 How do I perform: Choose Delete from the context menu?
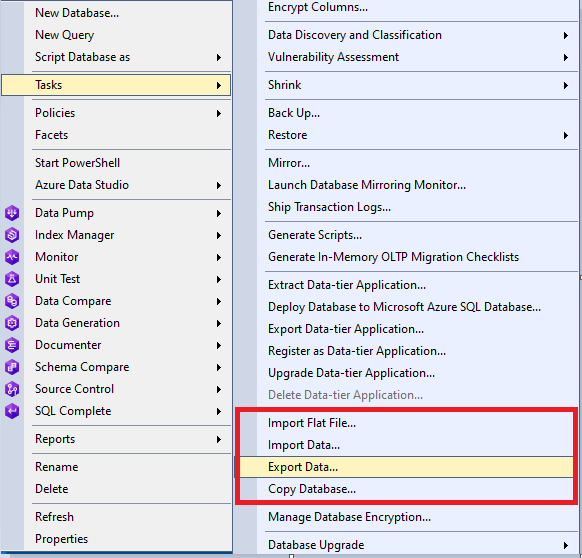(52, 489)
